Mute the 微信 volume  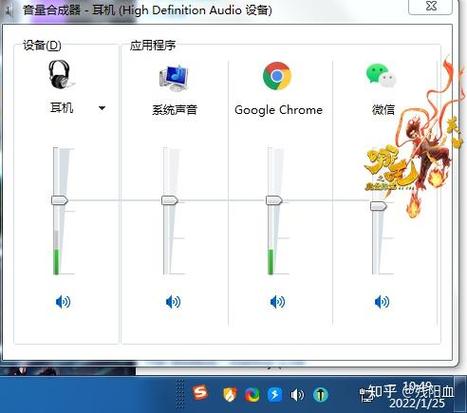[382, 302]
